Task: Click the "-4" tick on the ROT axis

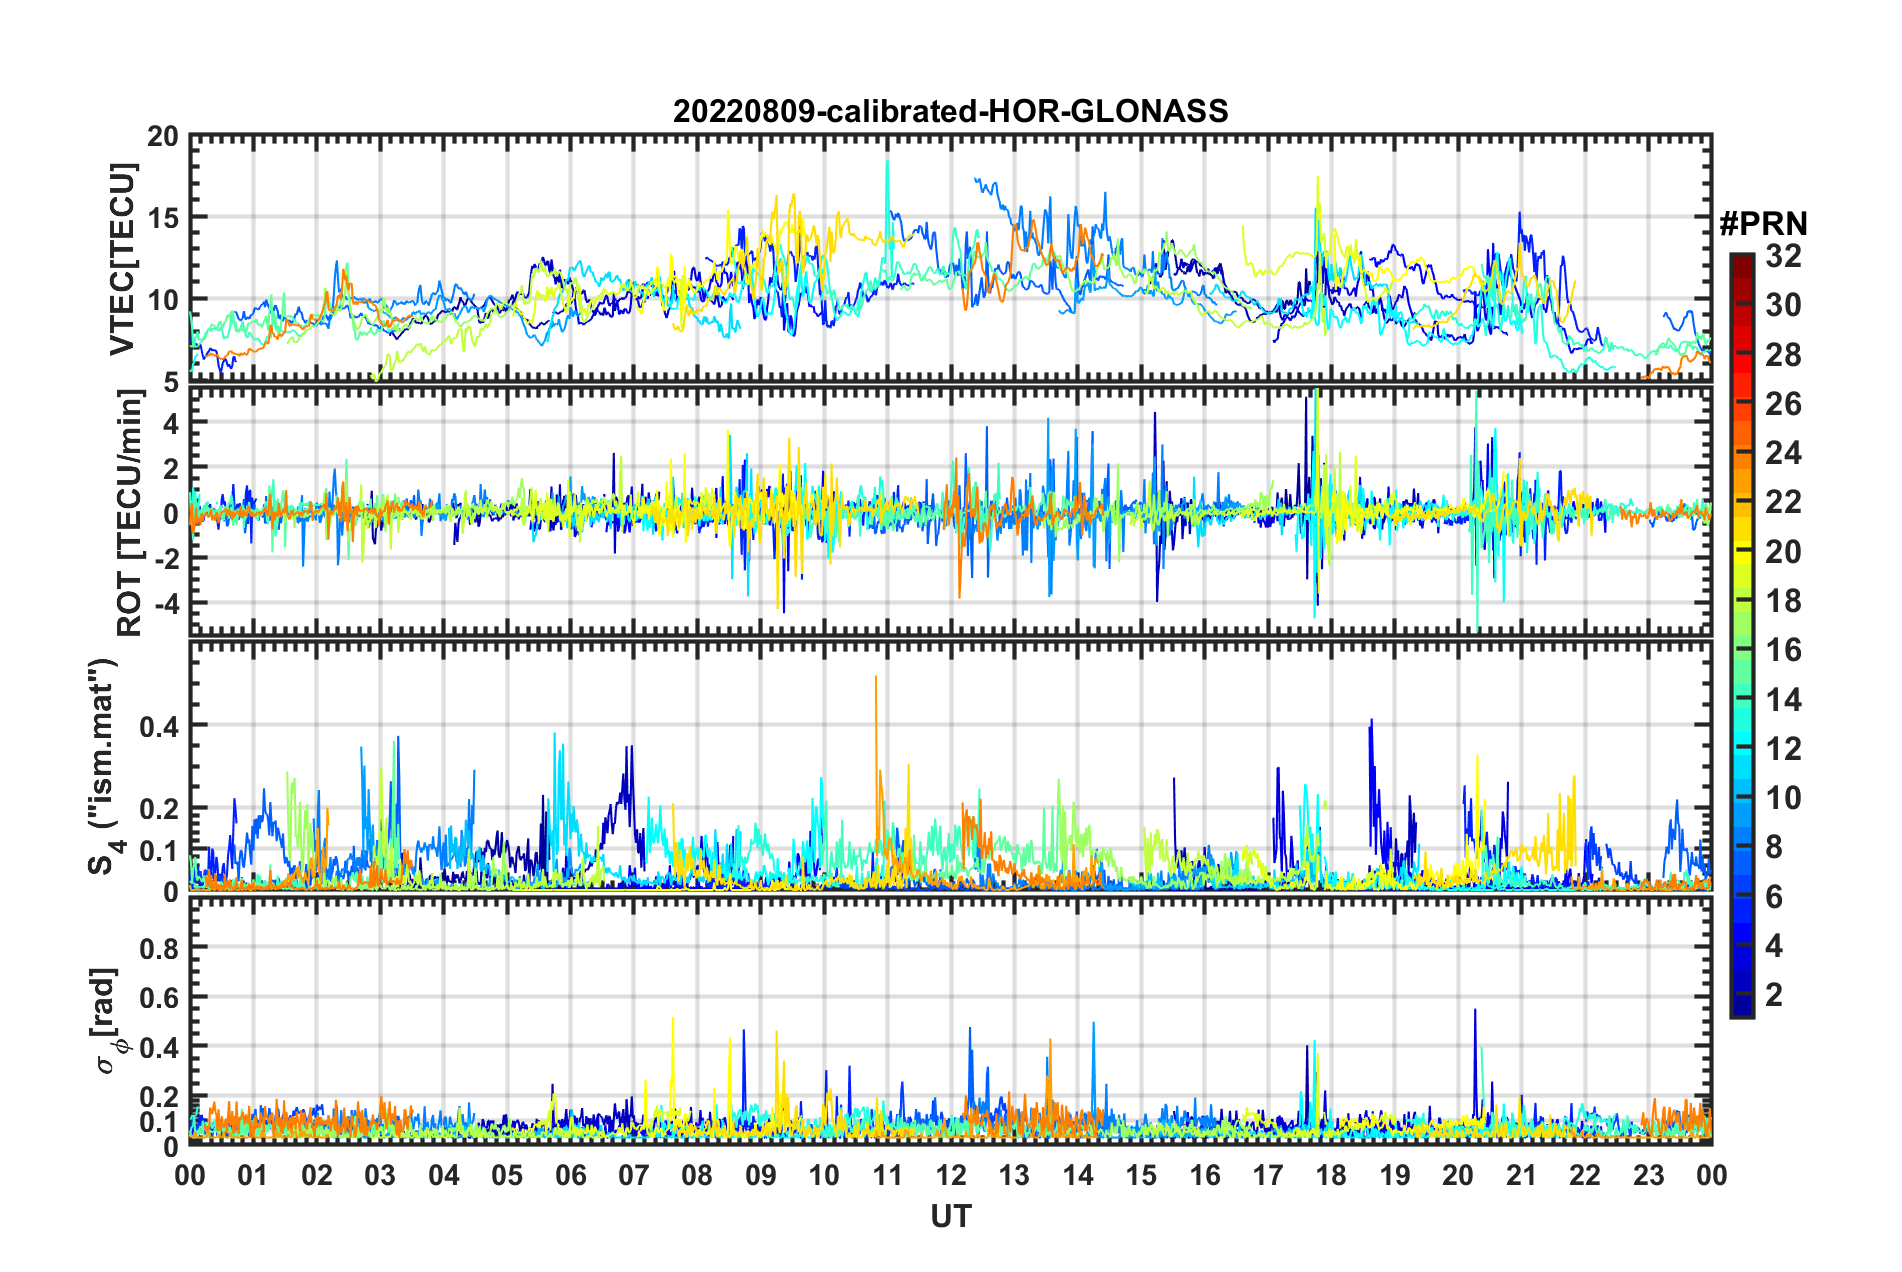Action: coord(166,604)
